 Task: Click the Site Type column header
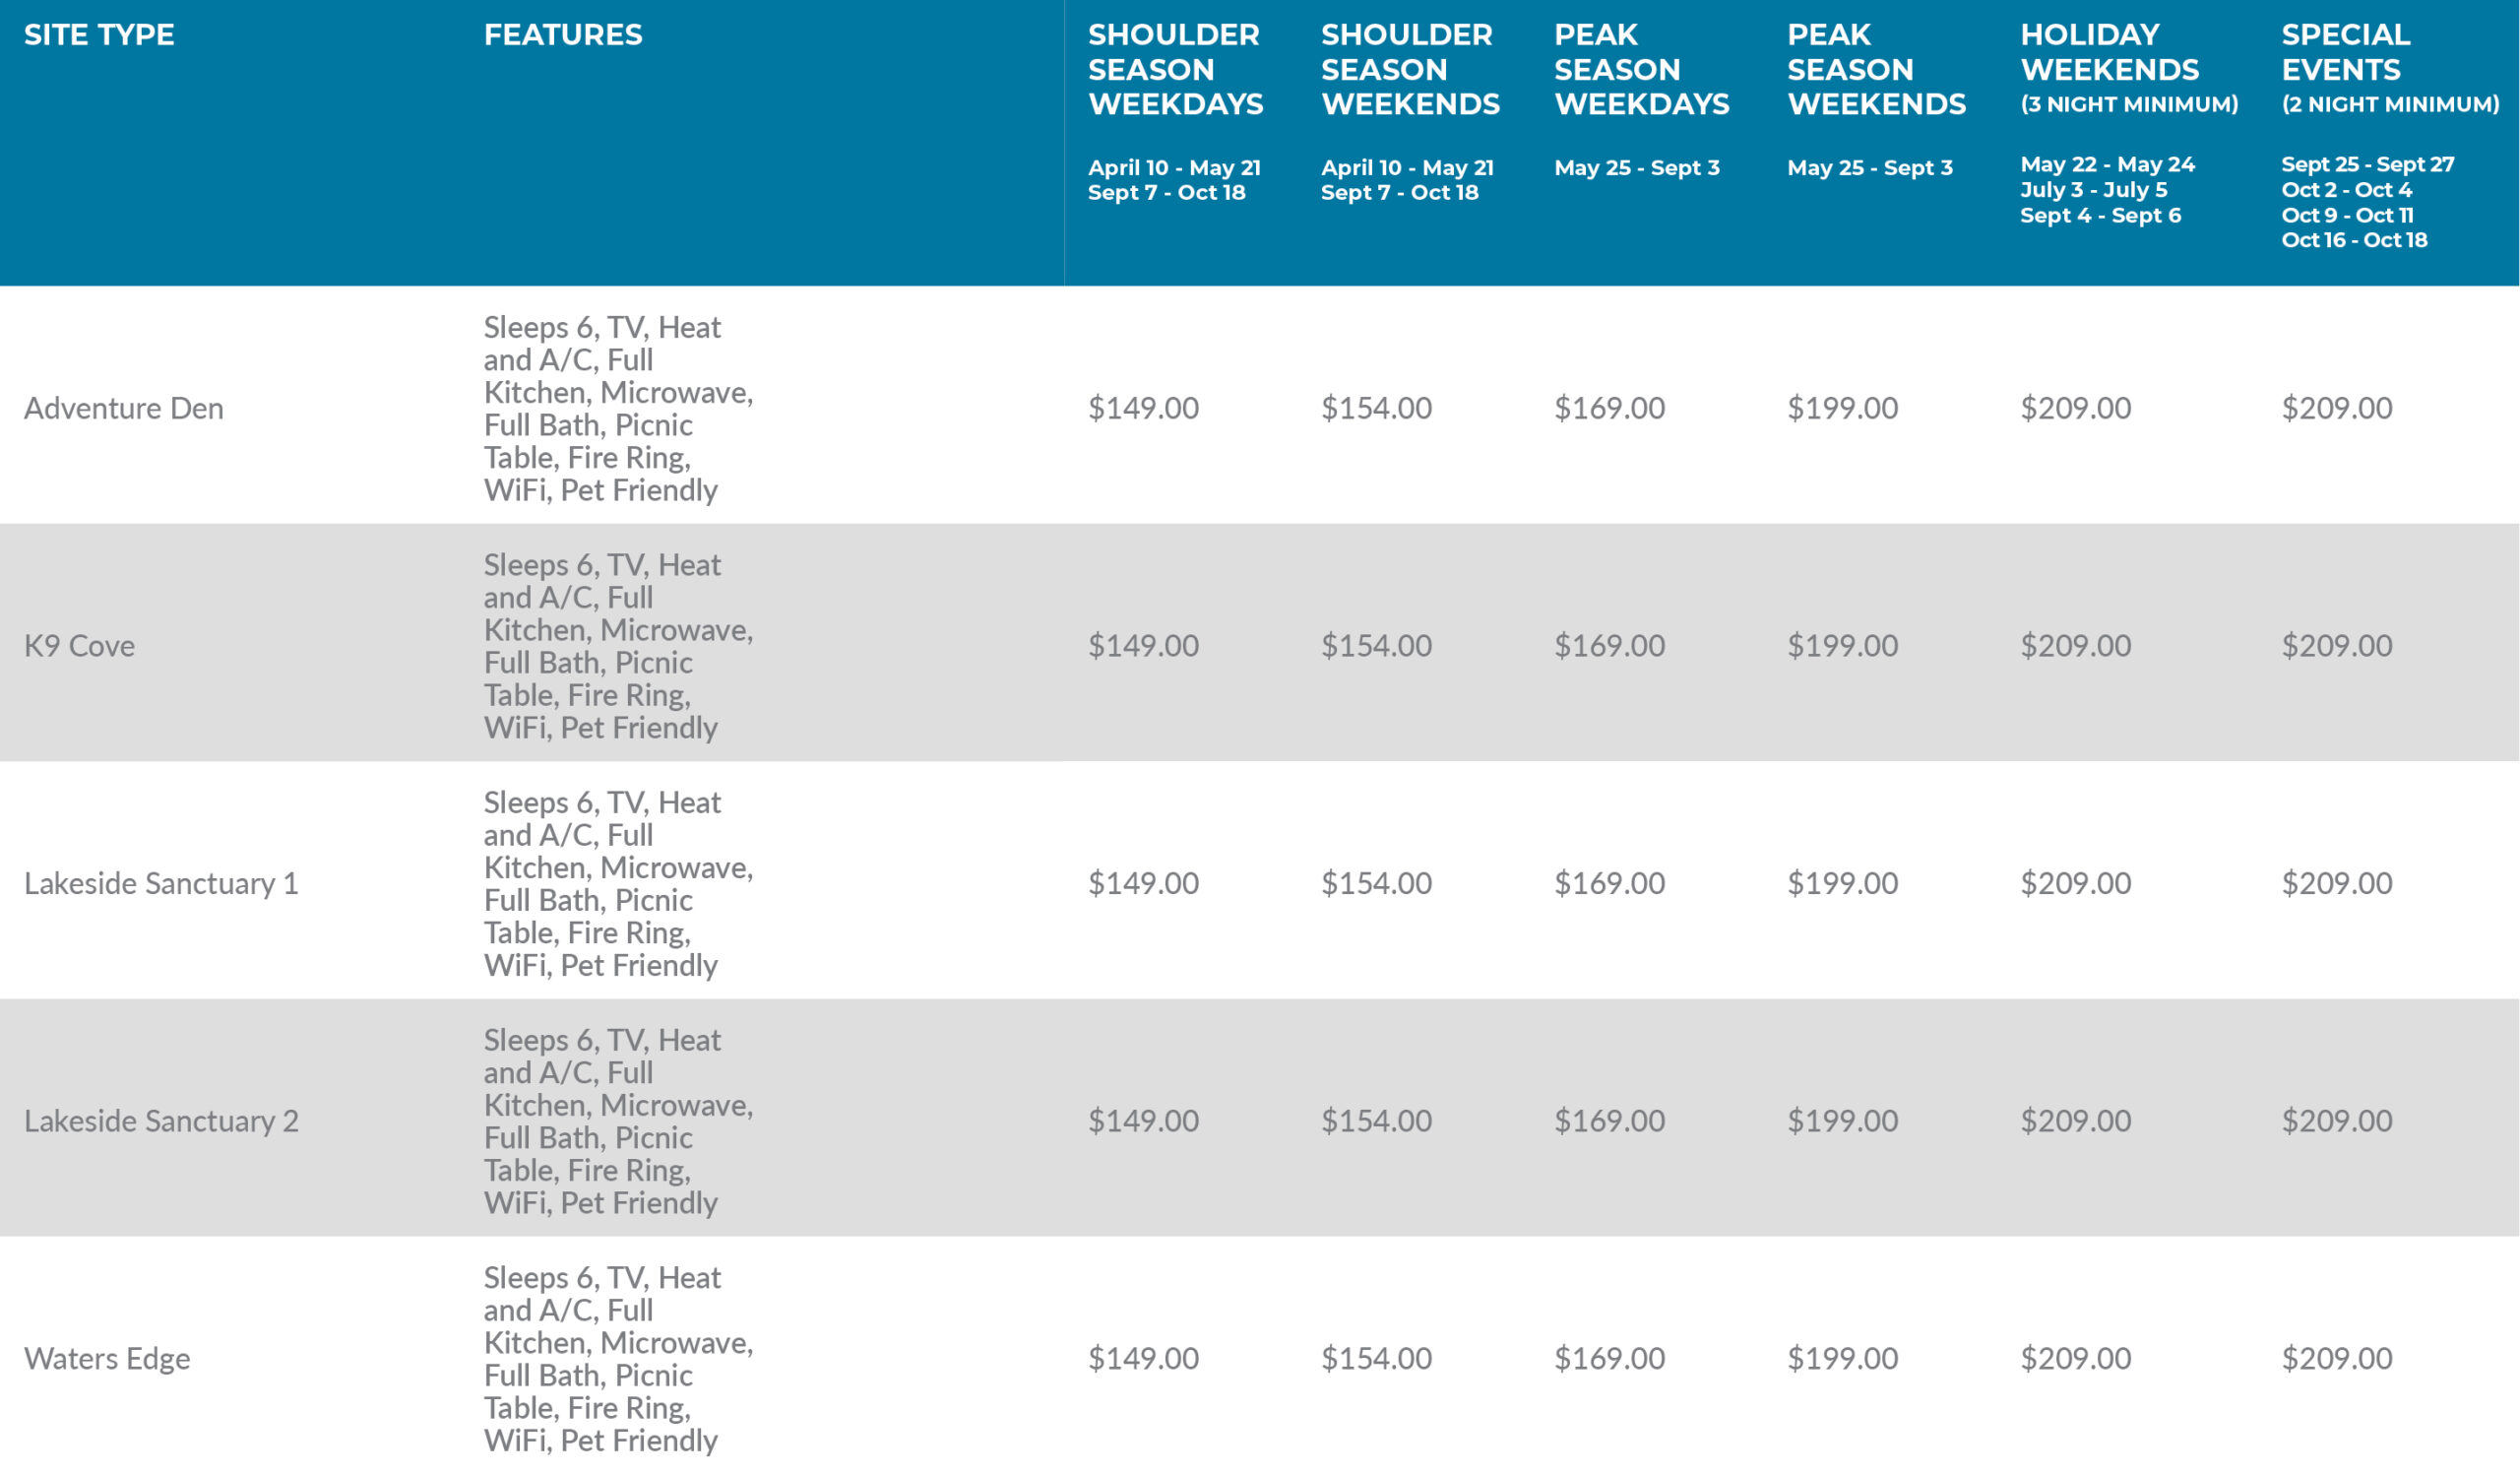click(99, 35)
